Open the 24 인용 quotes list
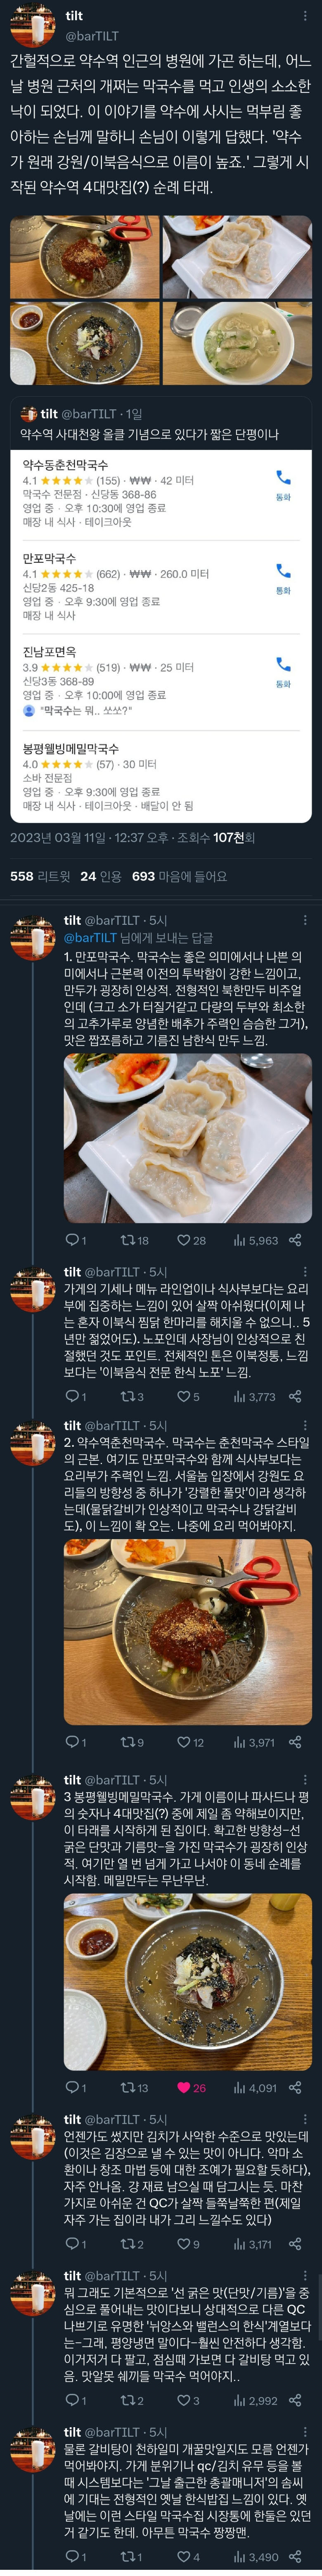322x2576 pixels. tap(101, 876)
